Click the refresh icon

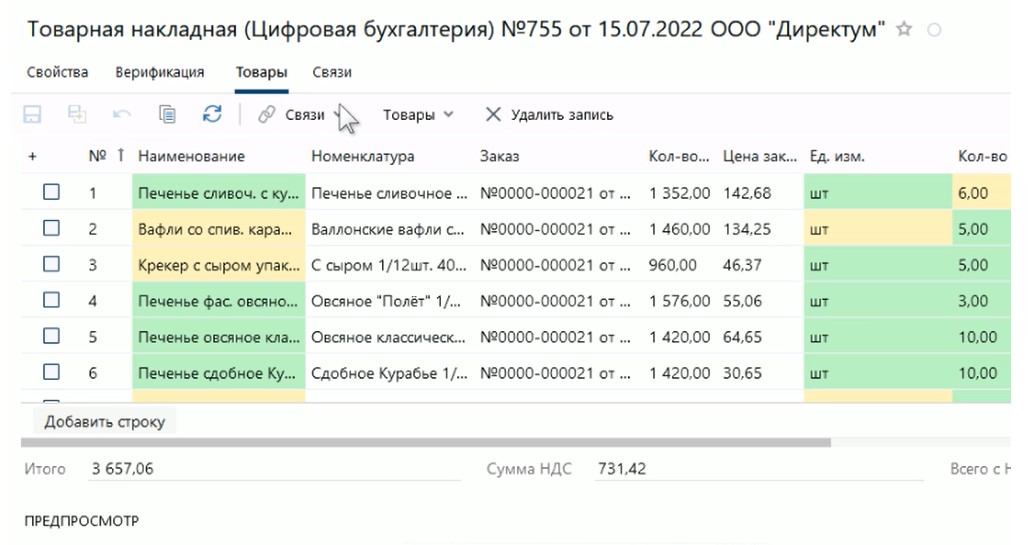point(212,114)
